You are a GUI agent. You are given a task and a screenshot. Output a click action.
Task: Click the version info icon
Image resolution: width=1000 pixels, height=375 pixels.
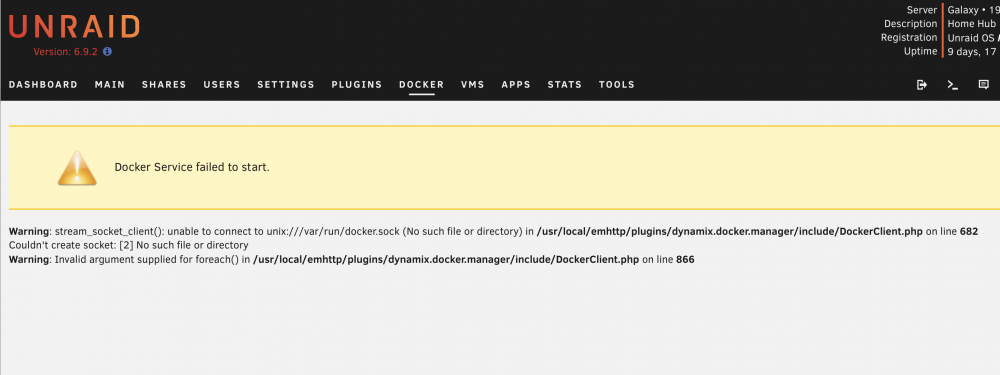pyautogui.click(x=107, y=52)
